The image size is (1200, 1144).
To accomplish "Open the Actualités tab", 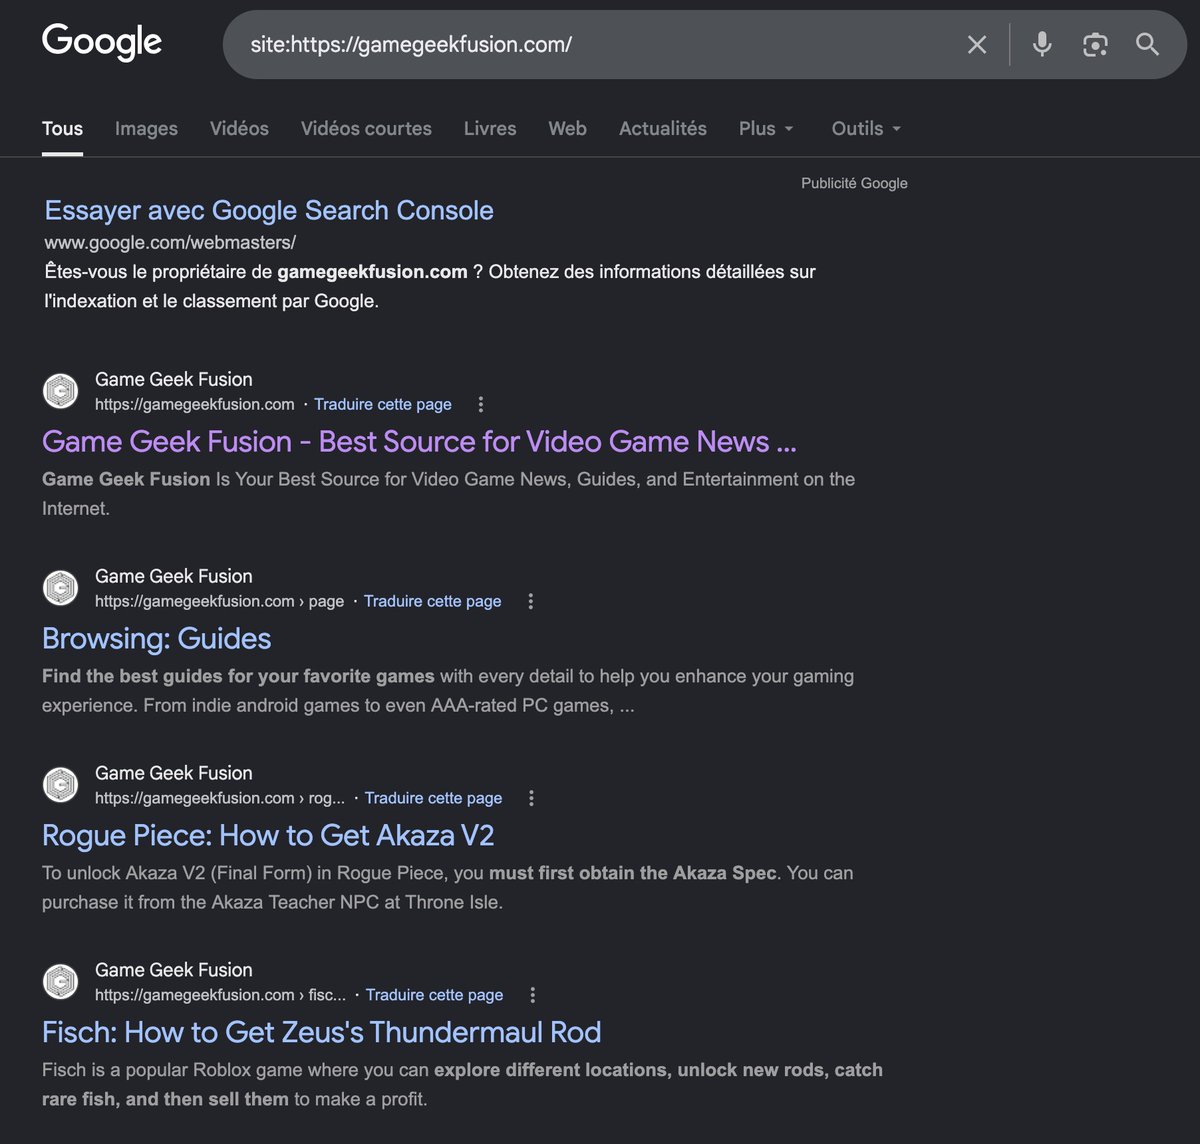I will (x=663, y=128).
